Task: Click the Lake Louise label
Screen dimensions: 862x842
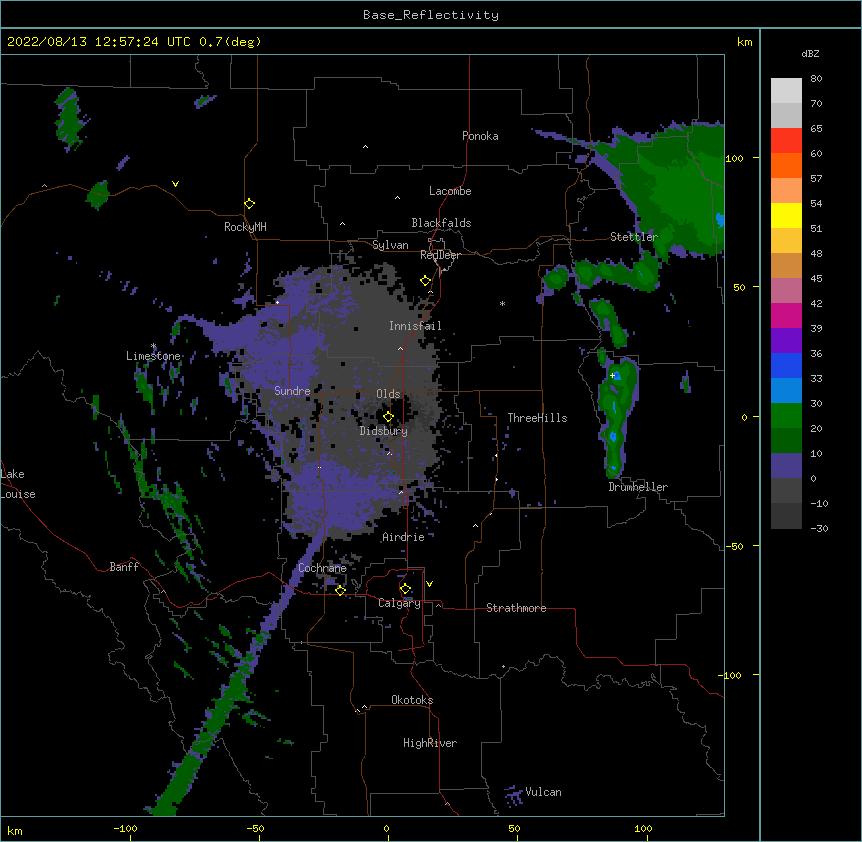Action: click(x=18, y=484)
